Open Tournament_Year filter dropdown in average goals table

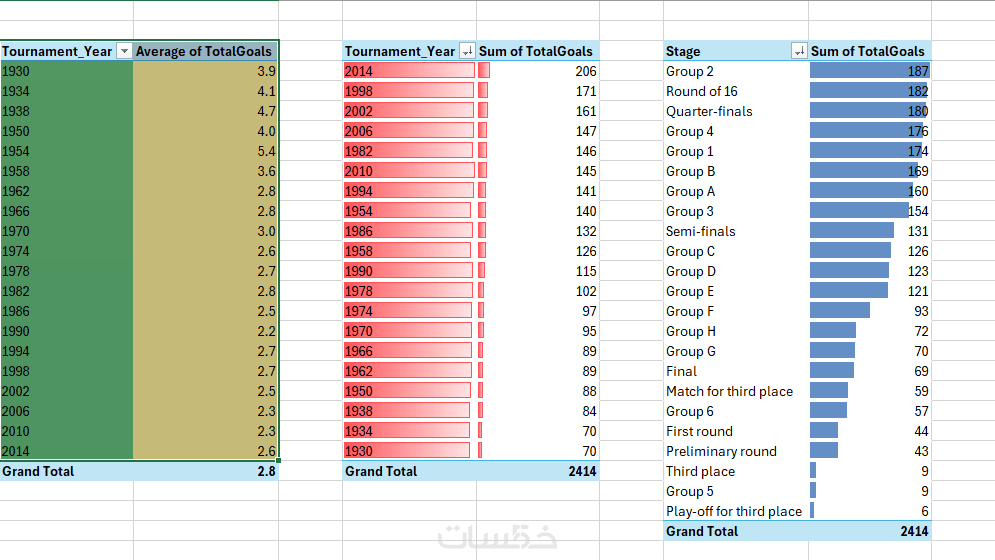point(124,51)
